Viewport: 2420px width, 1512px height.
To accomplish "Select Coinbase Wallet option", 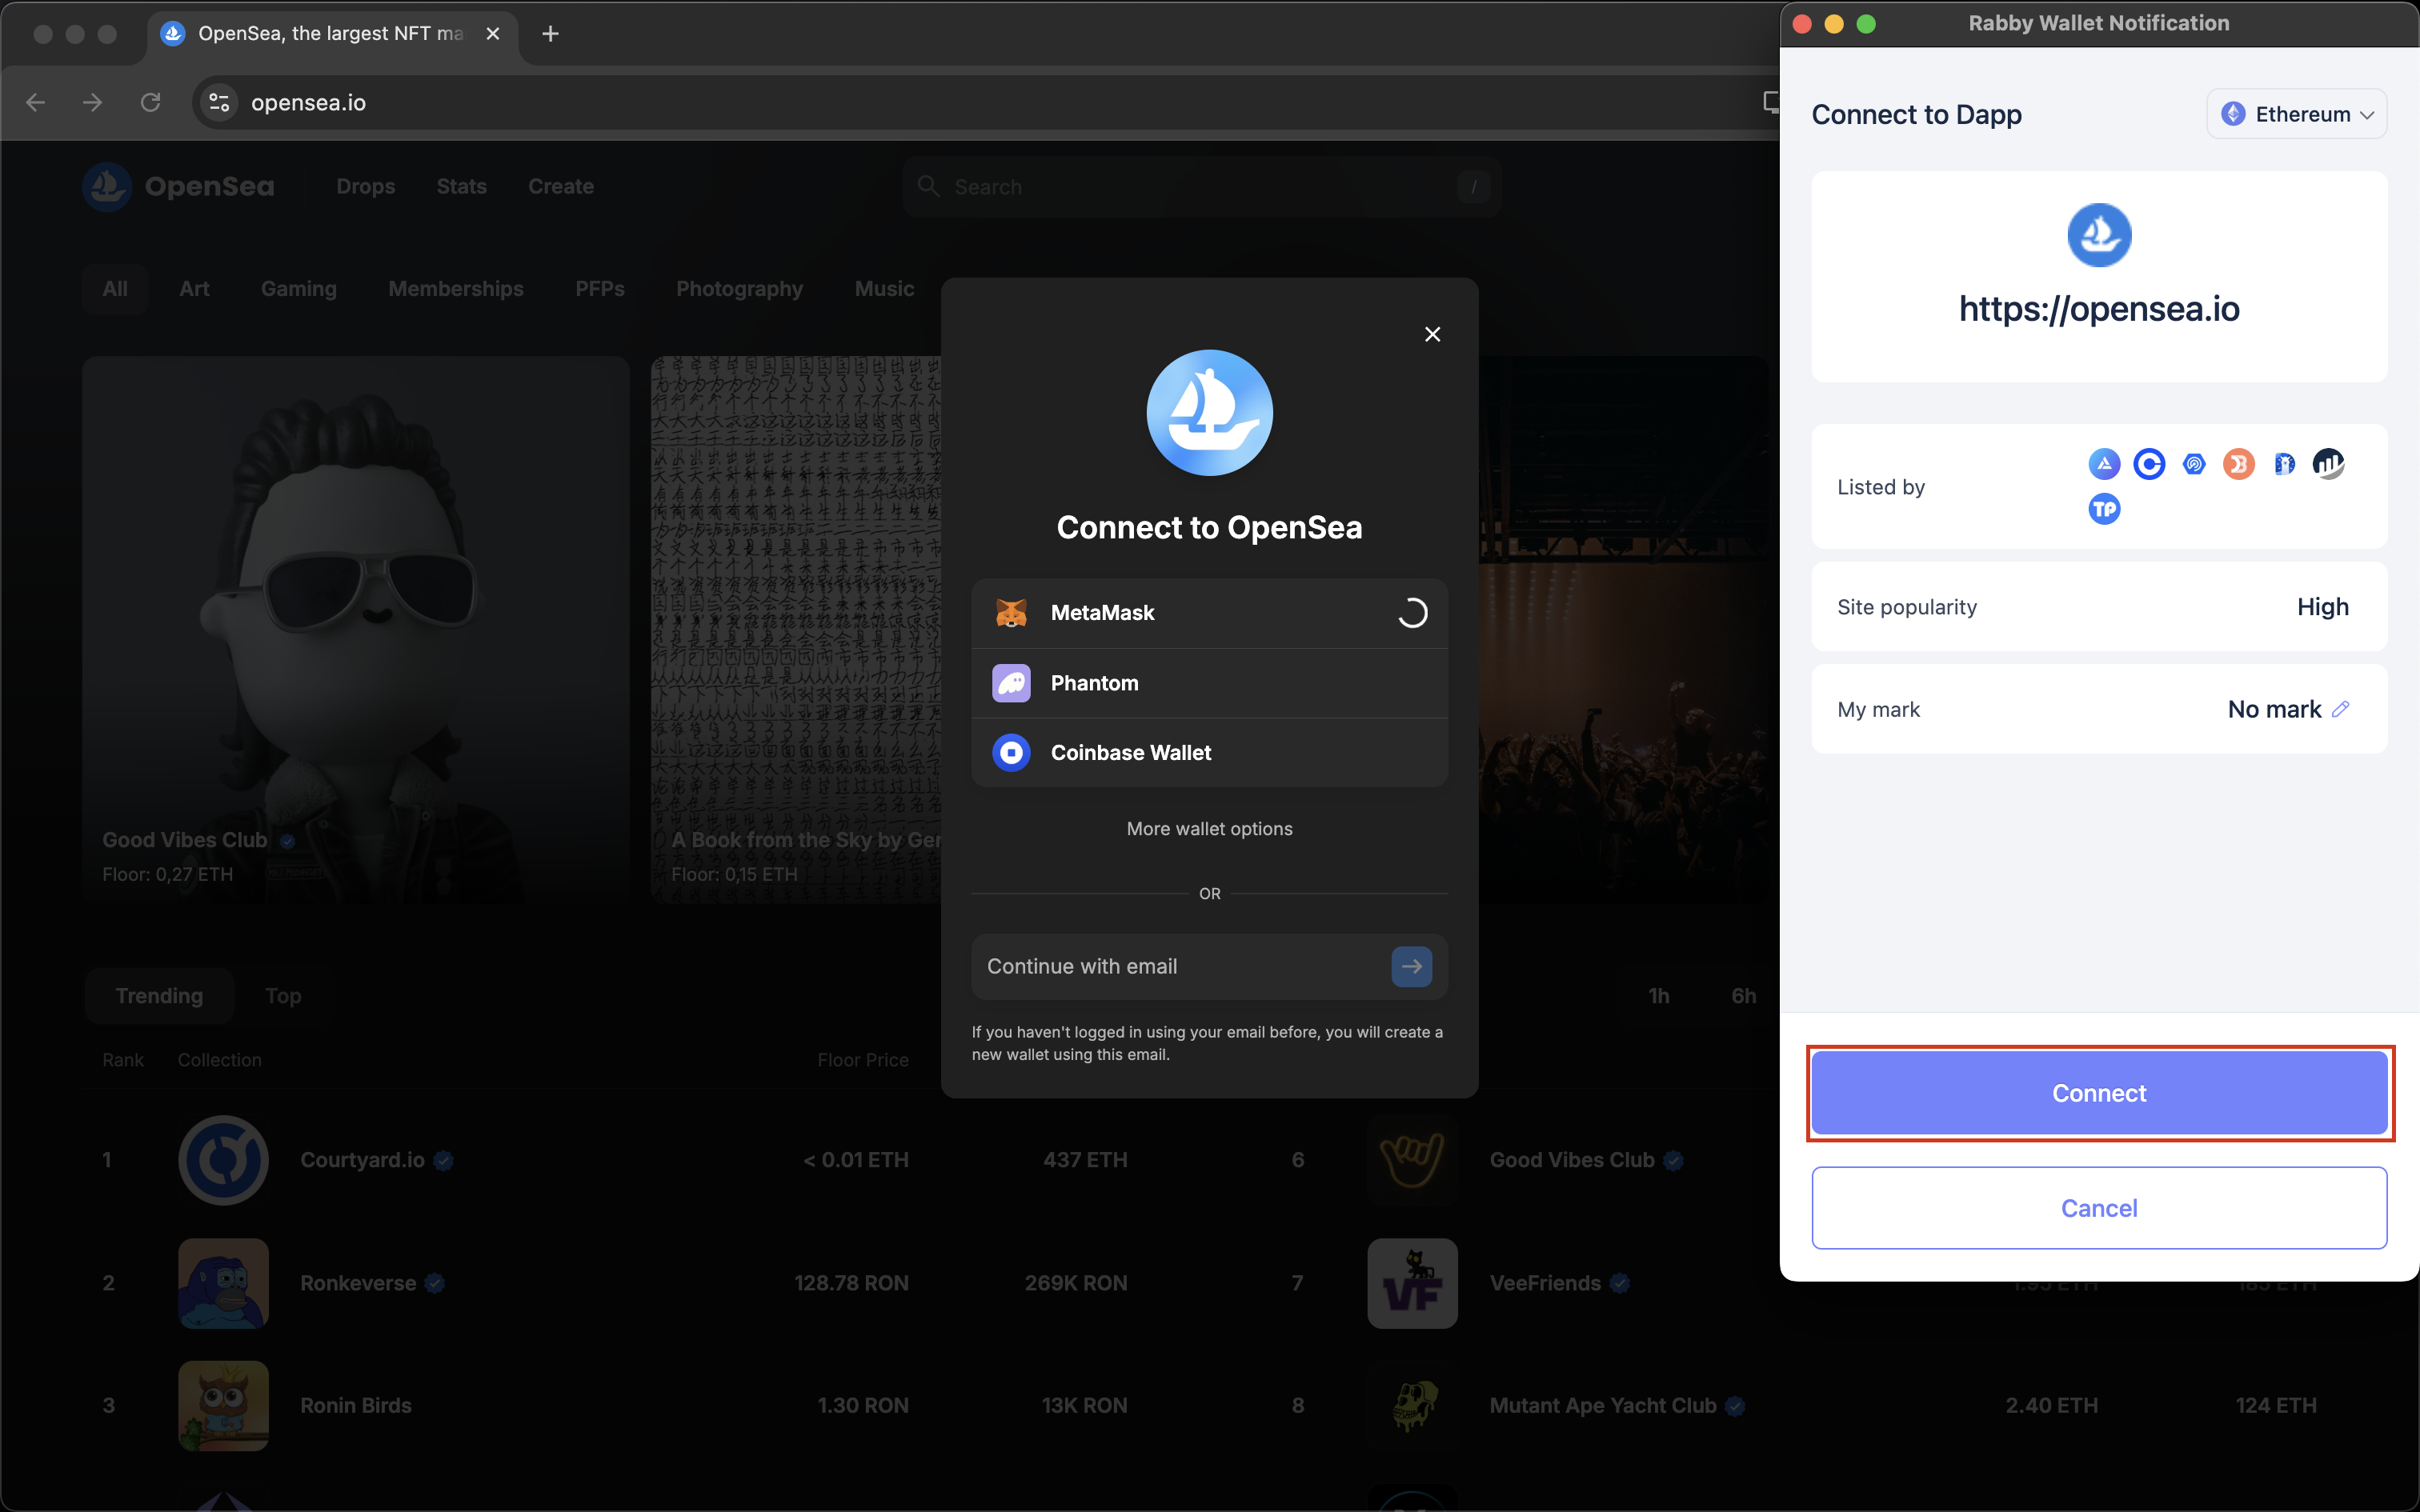I will pyautogui.click(x=1209, y=753).
